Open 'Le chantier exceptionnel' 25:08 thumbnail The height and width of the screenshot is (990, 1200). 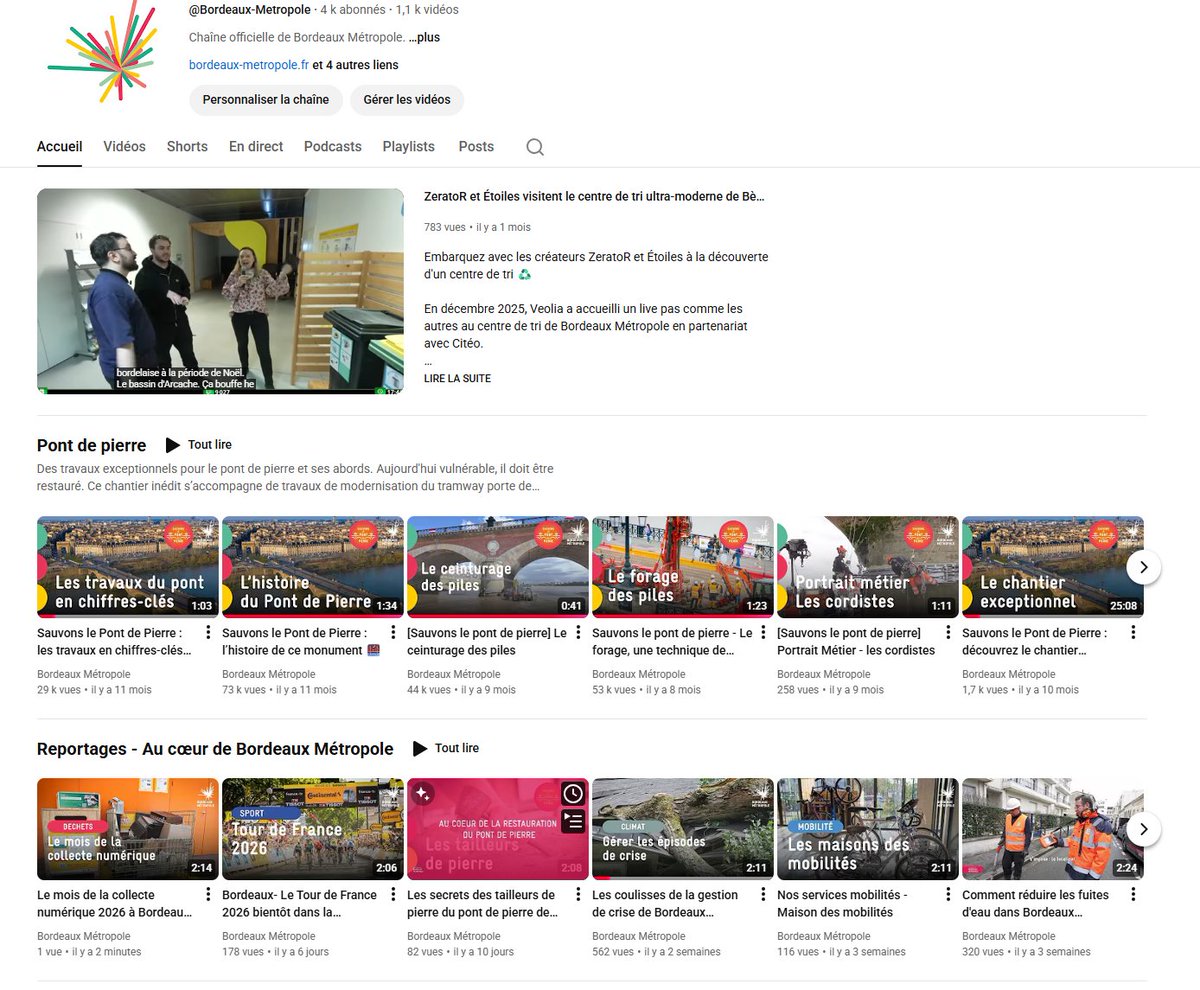click(x=1053, y=567)
